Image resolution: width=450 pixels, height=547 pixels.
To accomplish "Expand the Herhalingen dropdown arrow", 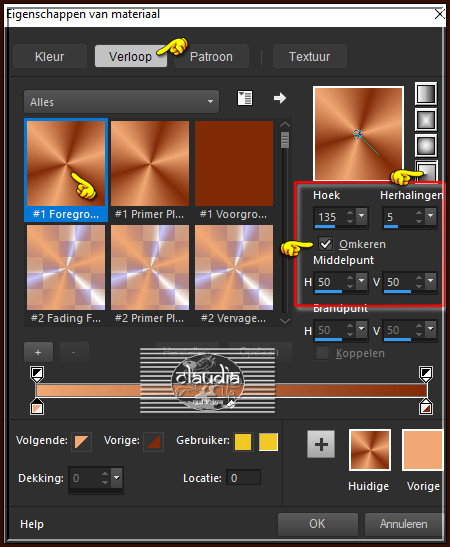I will 431,216.
